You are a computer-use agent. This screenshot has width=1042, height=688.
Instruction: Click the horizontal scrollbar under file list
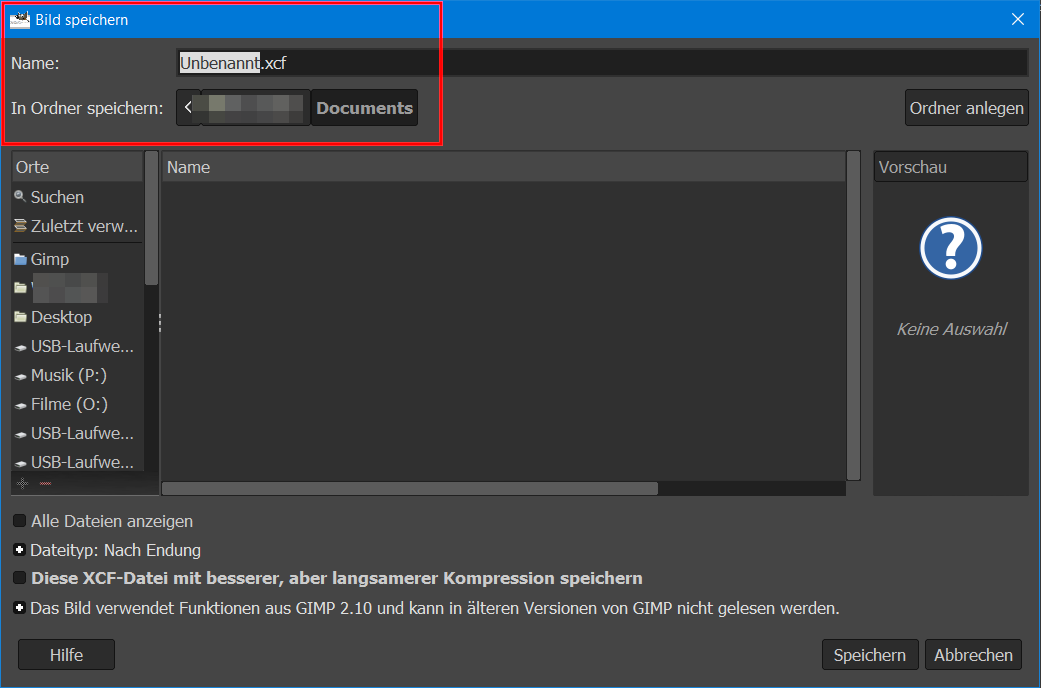[x=410, y=489]
